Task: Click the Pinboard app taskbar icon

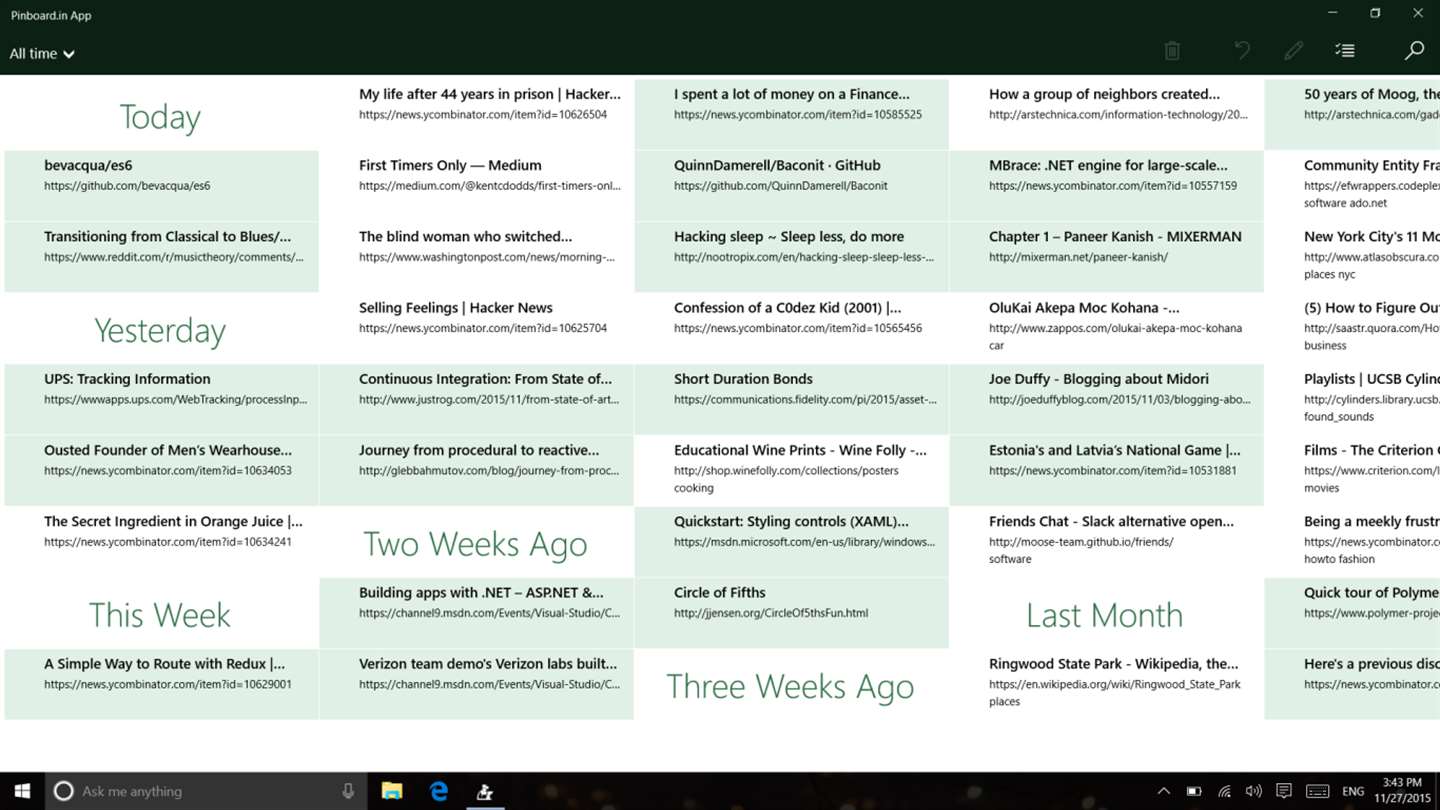Action: click(x=484, y=791)
